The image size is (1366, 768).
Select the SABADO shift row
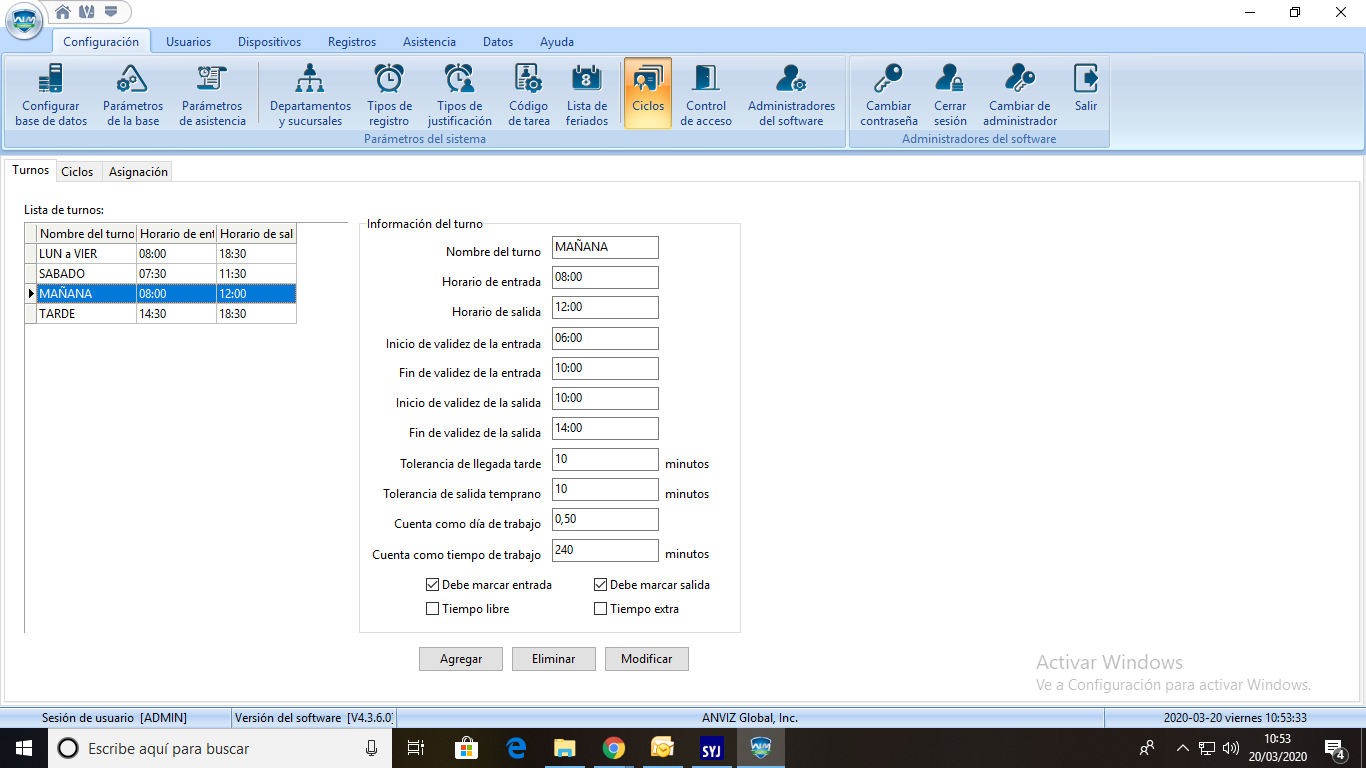point(160,274)
